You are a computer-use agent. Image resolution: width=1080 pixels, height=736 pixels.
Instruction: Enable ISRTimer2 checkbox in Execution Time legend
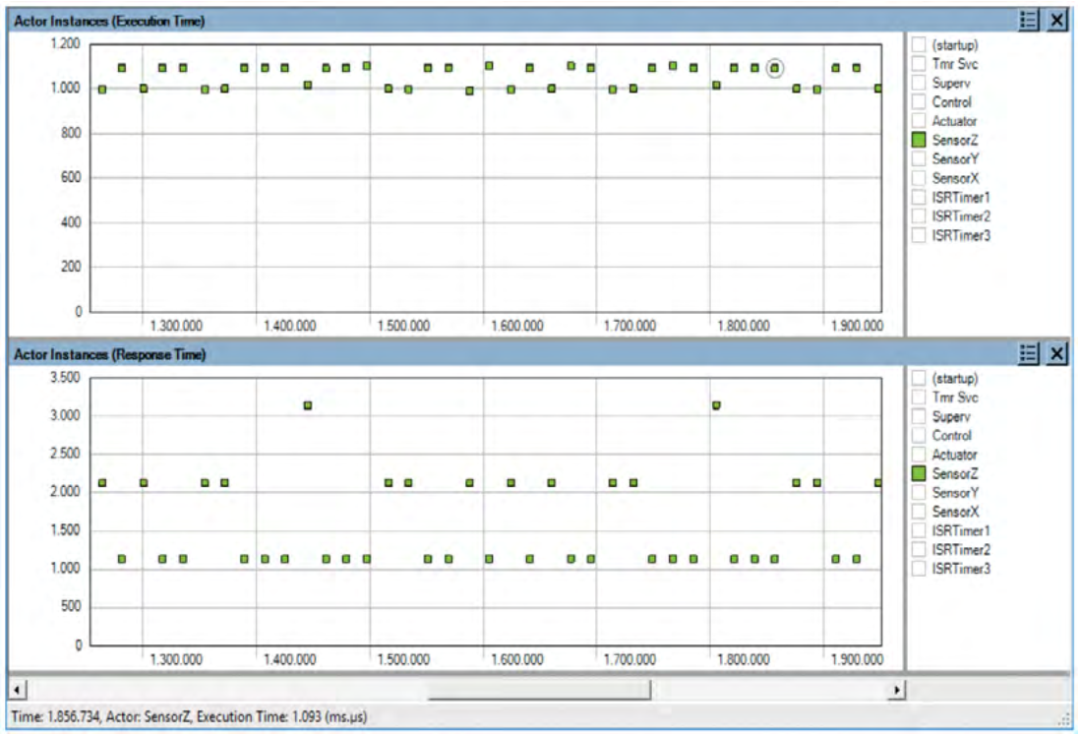(x=919, y=216)
